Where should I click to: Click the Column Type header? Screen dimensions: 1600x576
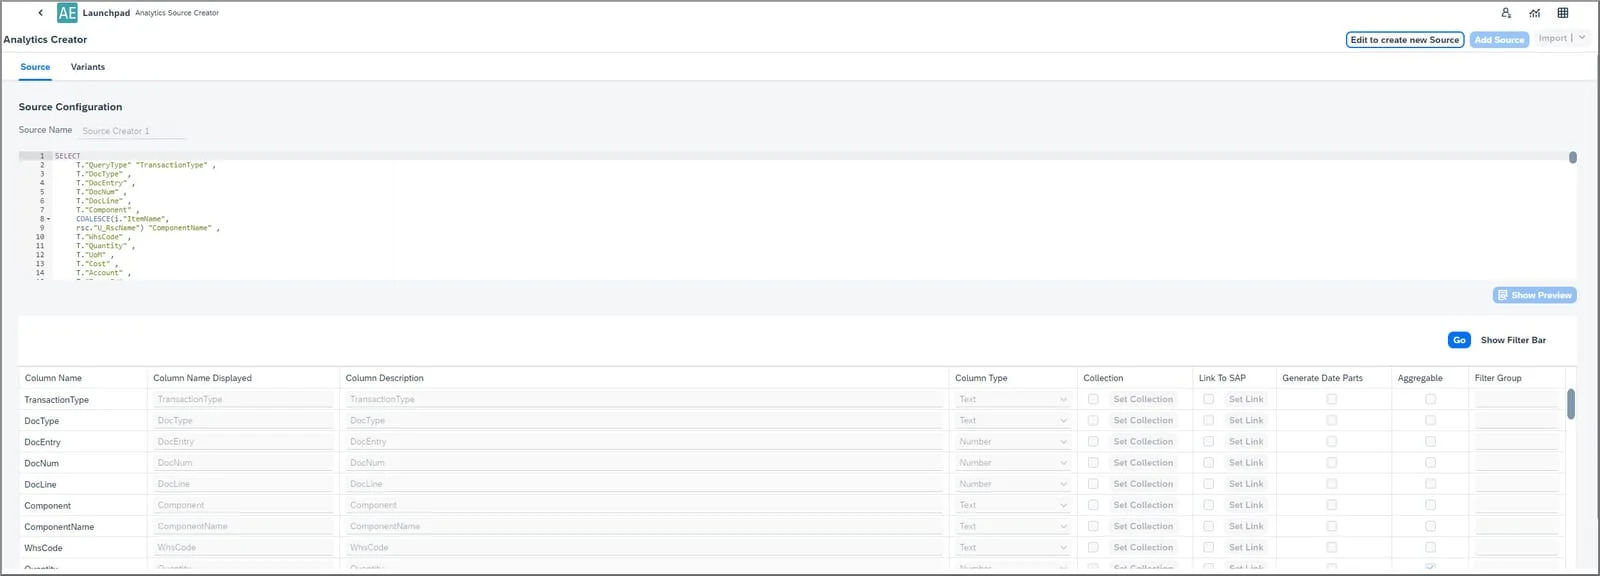(981, 378)
